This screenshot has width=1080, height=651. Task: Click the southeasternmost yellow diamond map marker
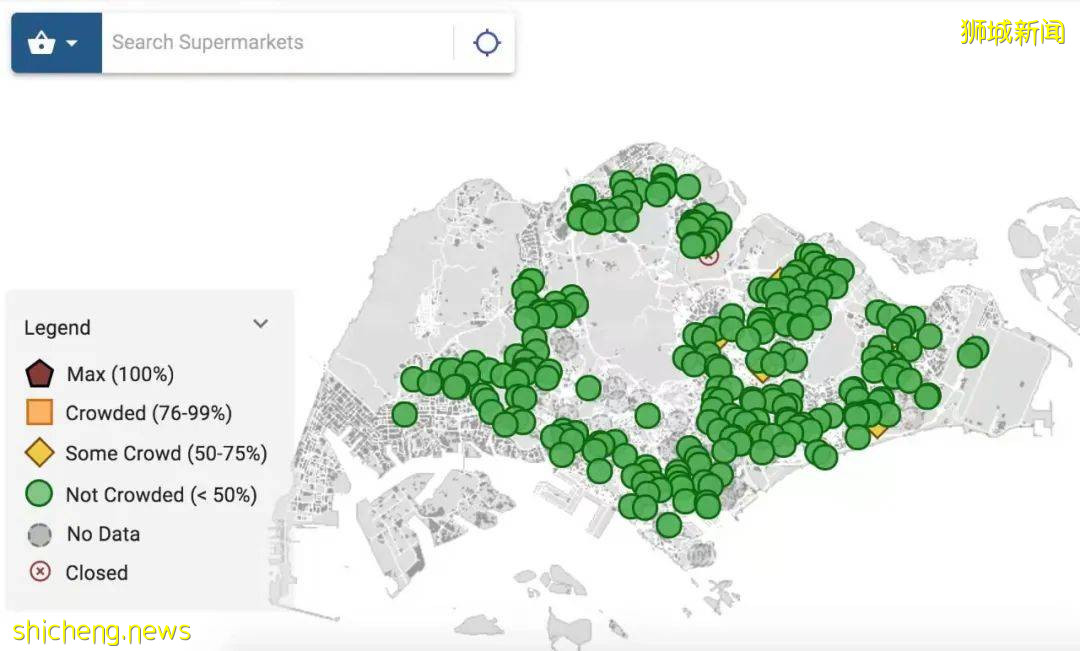point(878,428)
